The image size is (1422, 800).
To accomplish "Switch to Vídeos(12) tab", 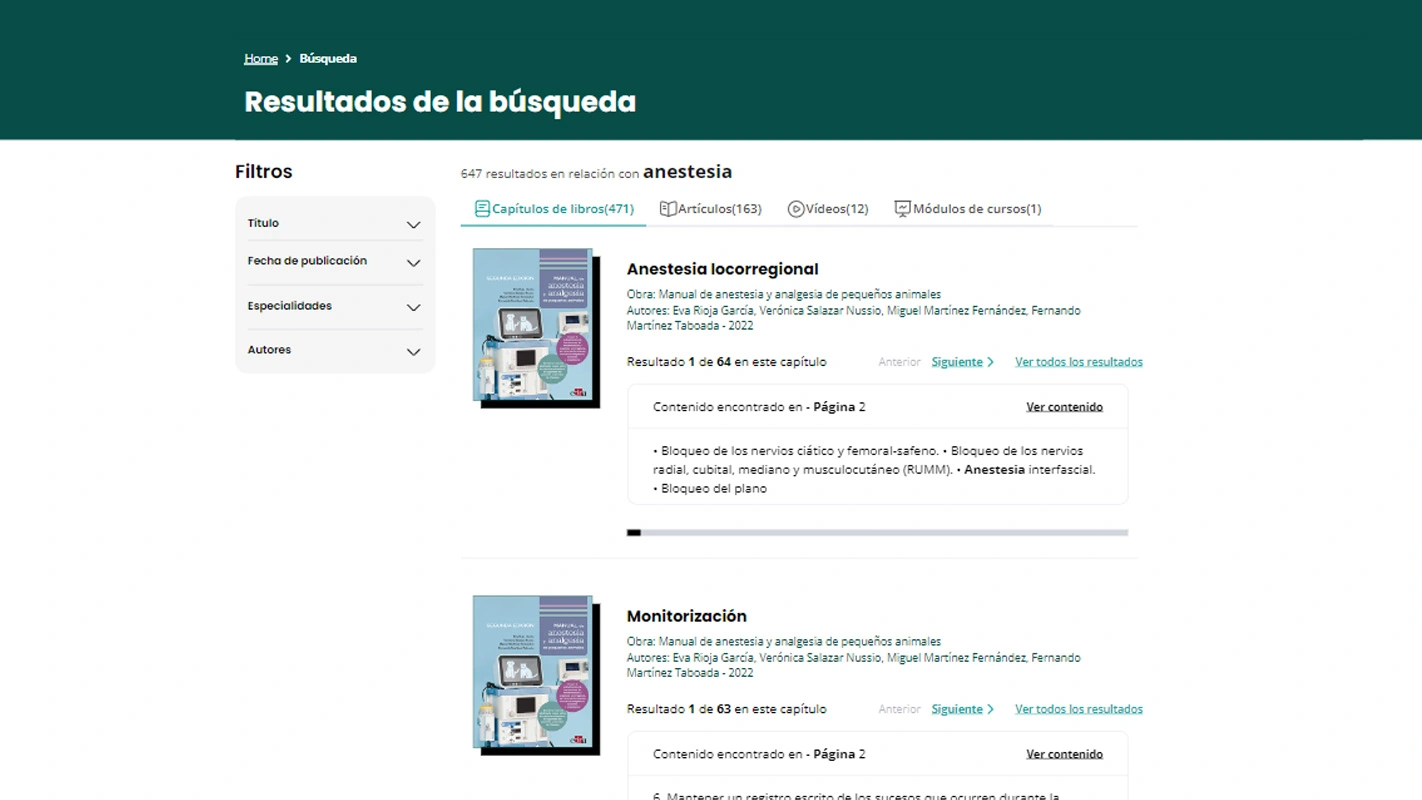I will tap(836, 209).
